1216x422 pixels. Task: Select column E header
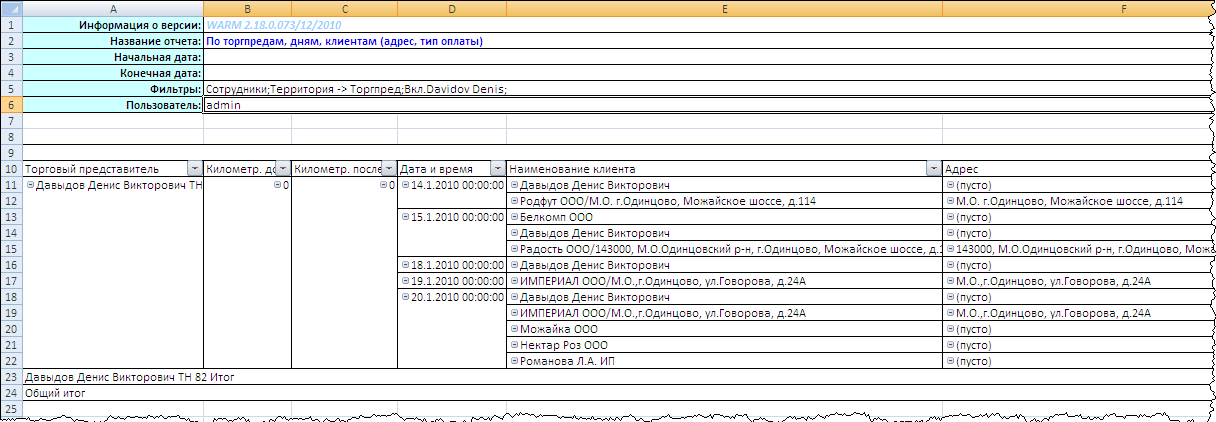724,9
